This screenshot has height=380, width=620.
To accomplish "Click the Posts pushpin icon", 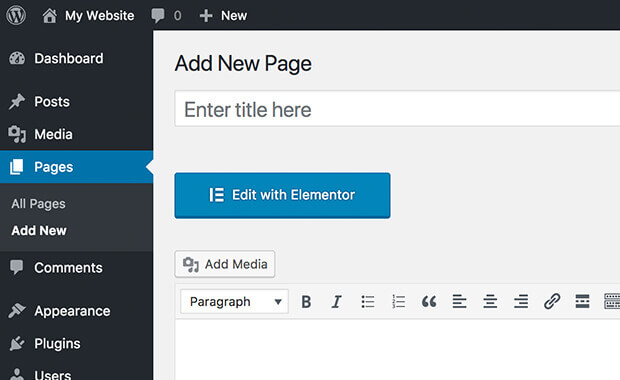I will 17,102.
